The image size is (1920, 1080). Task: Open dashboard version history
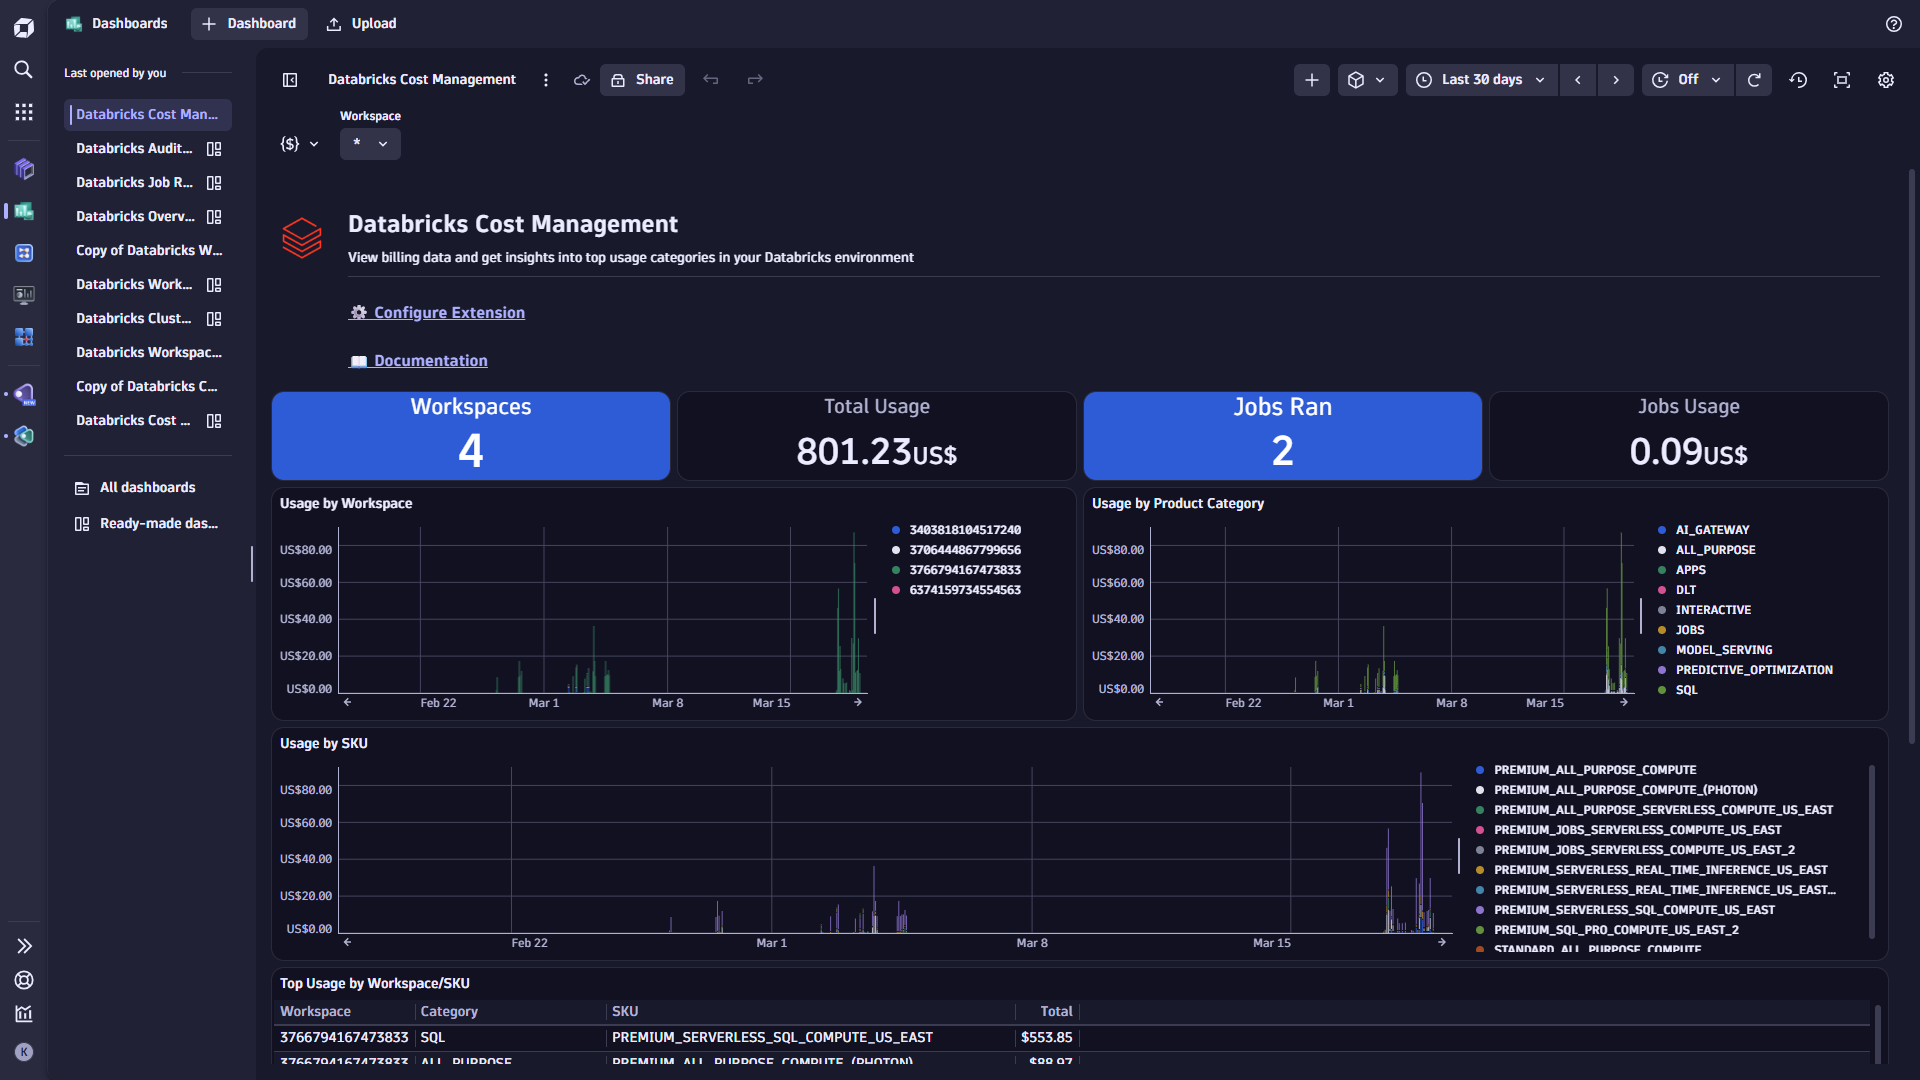(1799, 79)
